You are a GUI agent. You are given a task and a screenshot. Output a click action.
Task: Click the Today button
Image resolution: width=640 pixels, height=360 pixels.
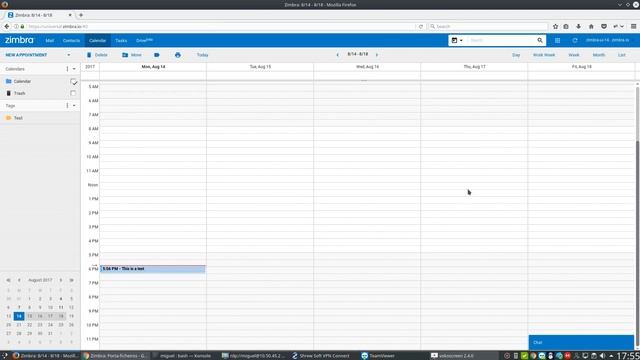click(x=202, y=55)
